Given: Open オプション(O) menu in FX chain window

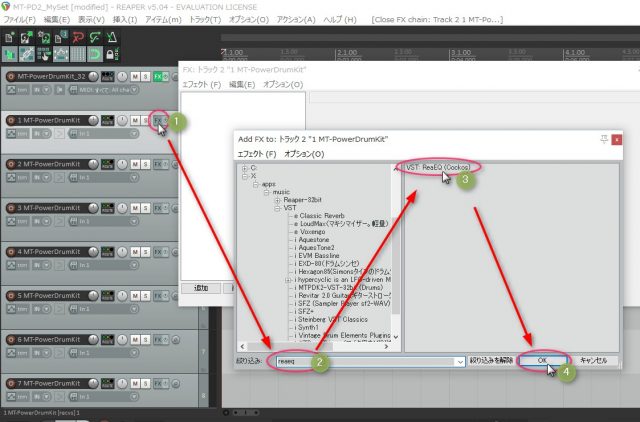Looking at the screenshot, I should (x=283, y=84).
